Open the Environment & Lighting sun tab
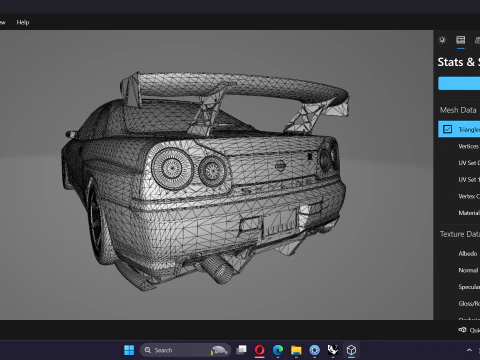This screenshot has width=480, height=360. tap(442, 40)
